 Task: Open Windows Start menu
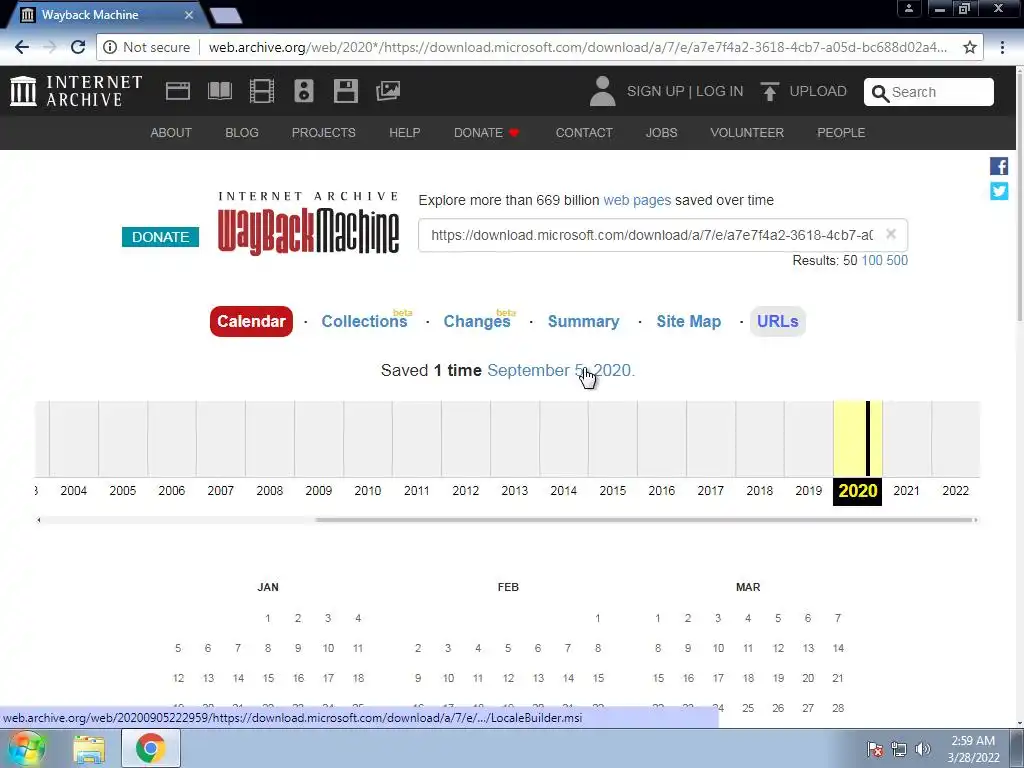[x=26, y=748]
